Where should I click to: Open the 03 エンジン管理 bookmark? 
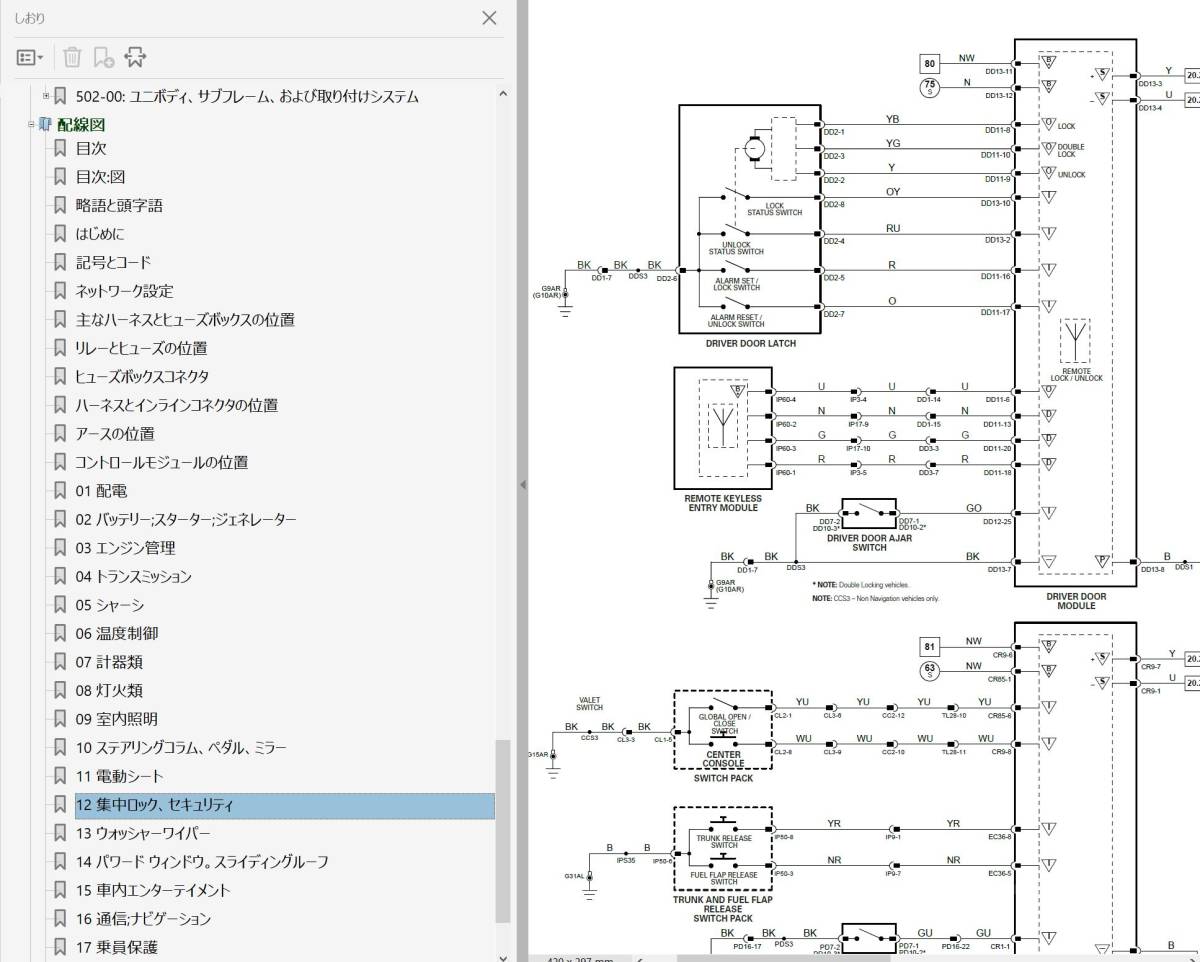[x=125, y=548]
